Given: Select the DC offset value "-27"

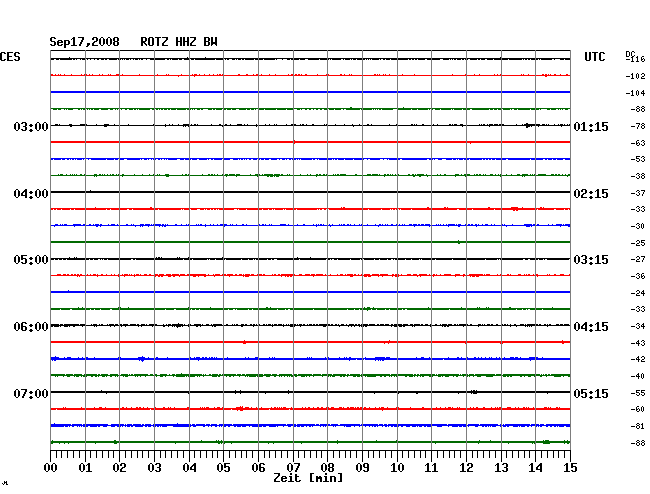Looking at the screenshot, I should pyautogui.click(x=638, y=259).
